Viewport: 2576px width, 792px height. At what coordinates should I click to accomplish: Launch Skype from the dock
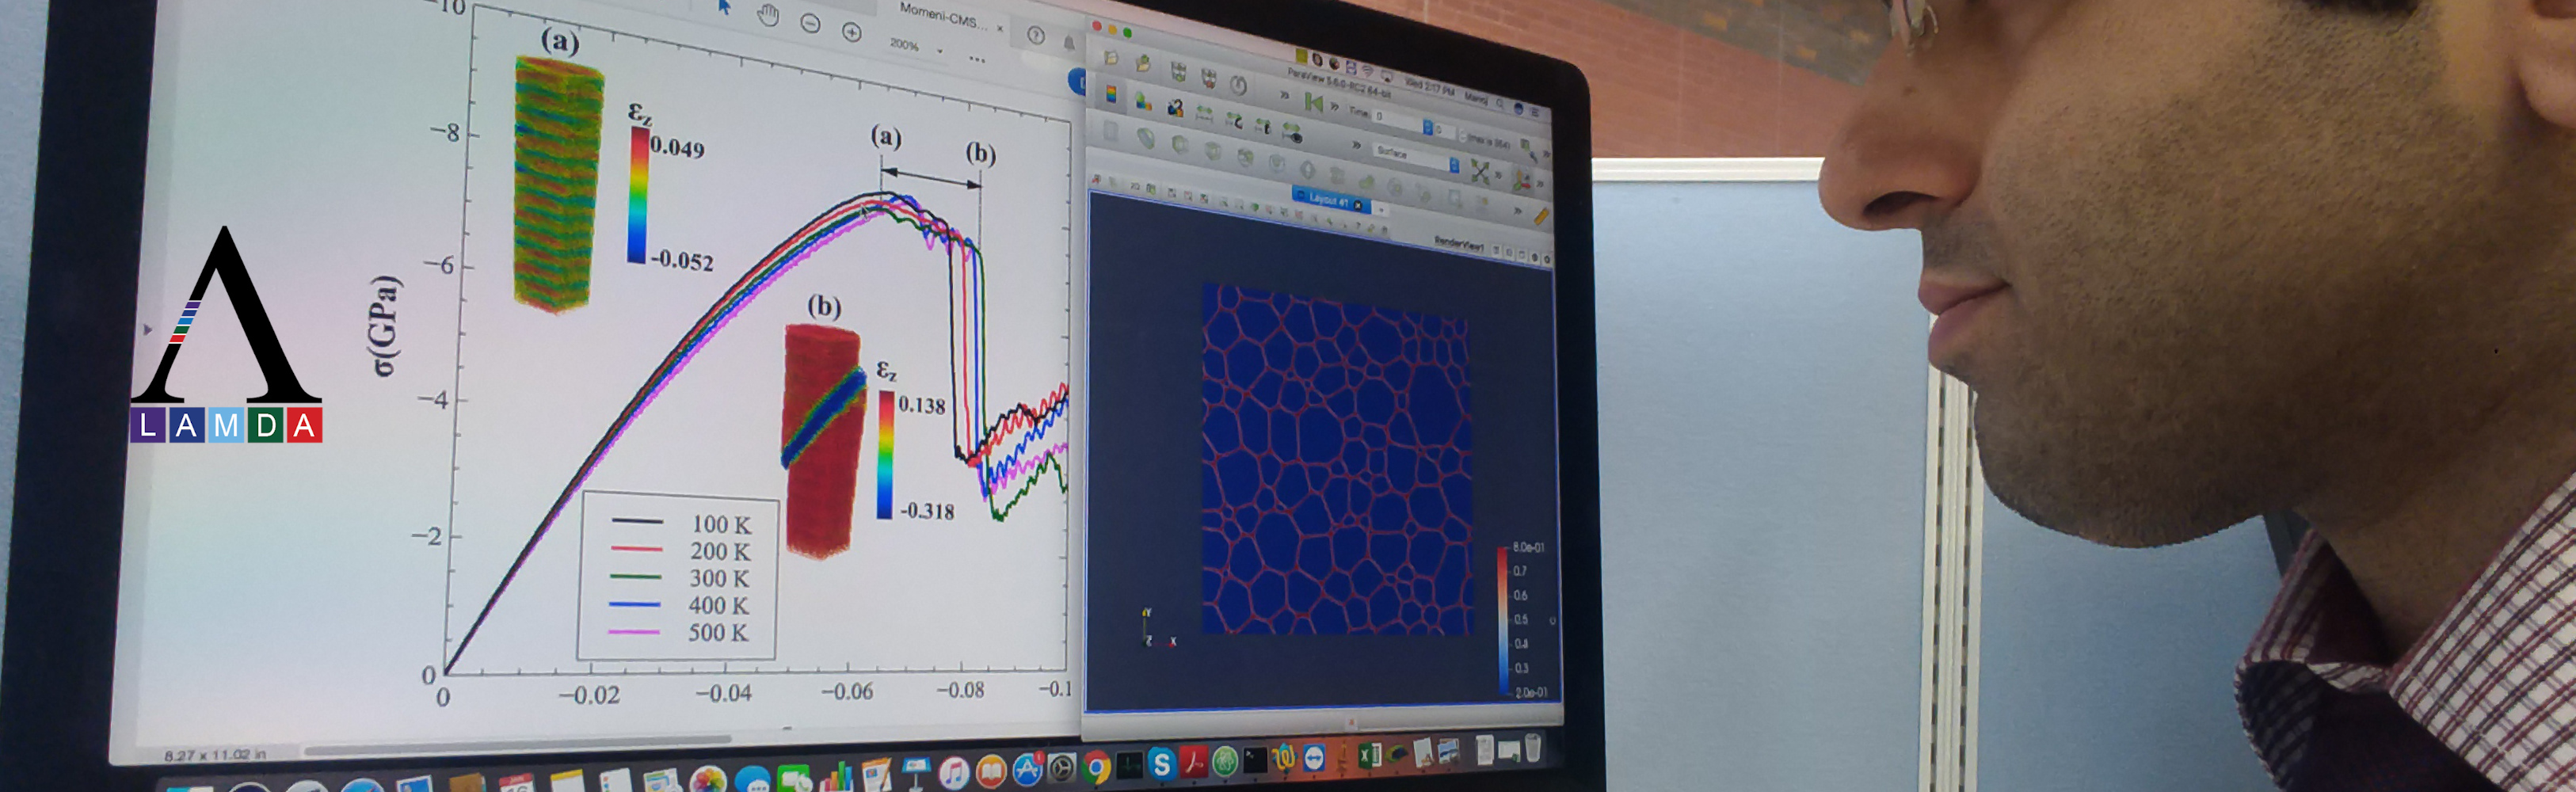(1161, 765)
